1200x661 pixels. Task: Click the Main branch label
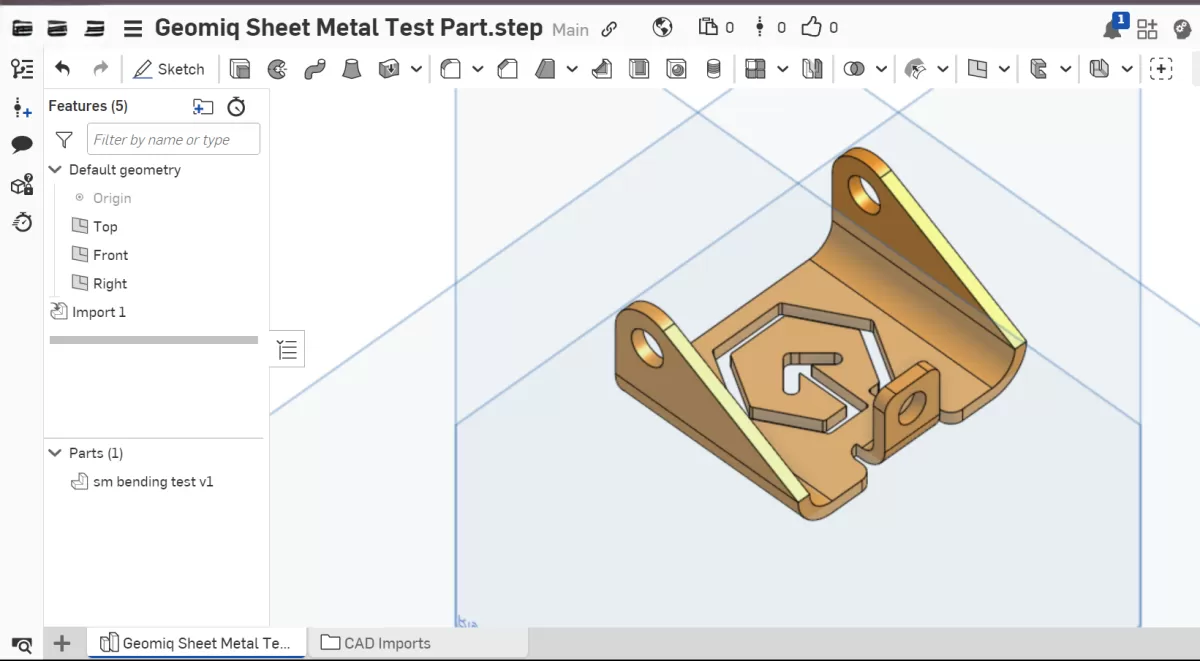point(571,30)
